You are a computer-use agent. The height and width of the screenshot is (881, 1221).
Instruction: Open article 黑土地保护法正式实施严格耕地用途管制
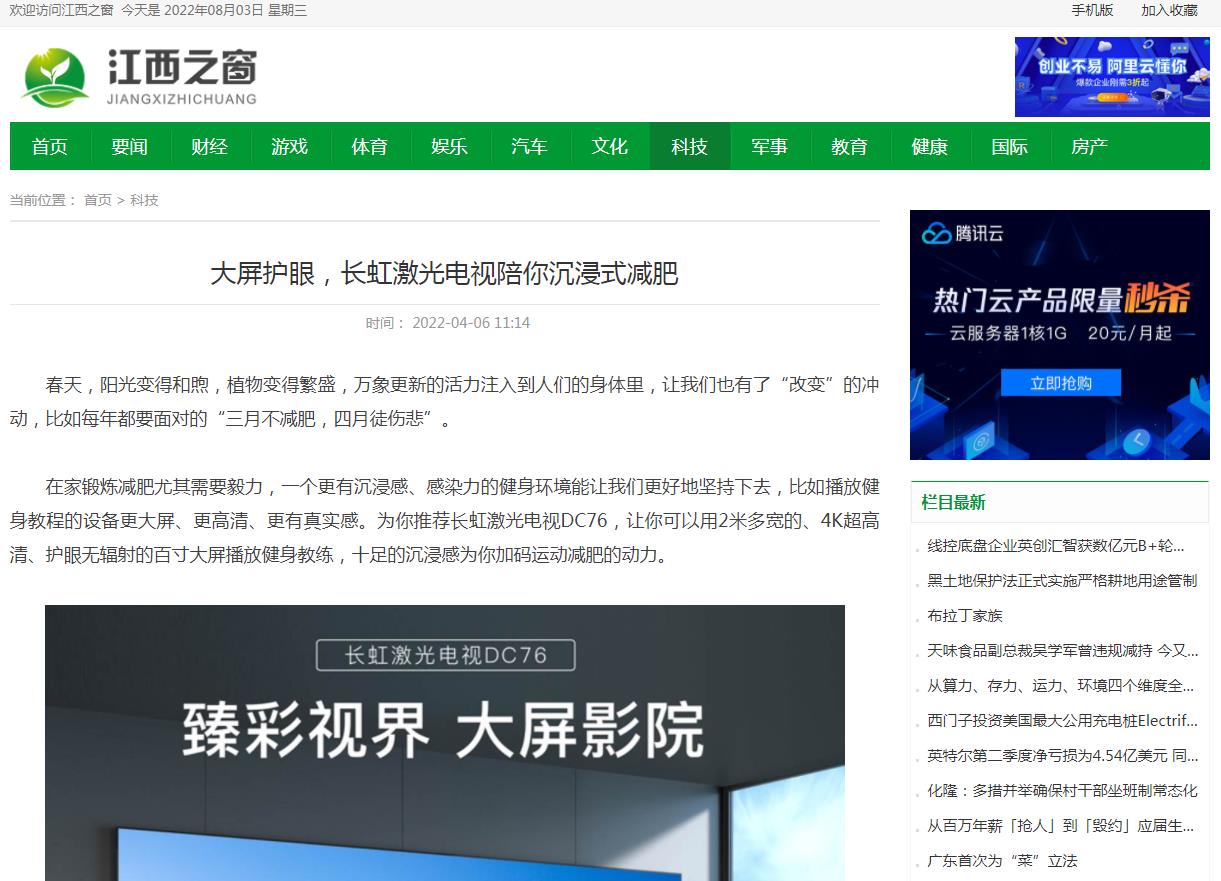tap(1062, 580)
